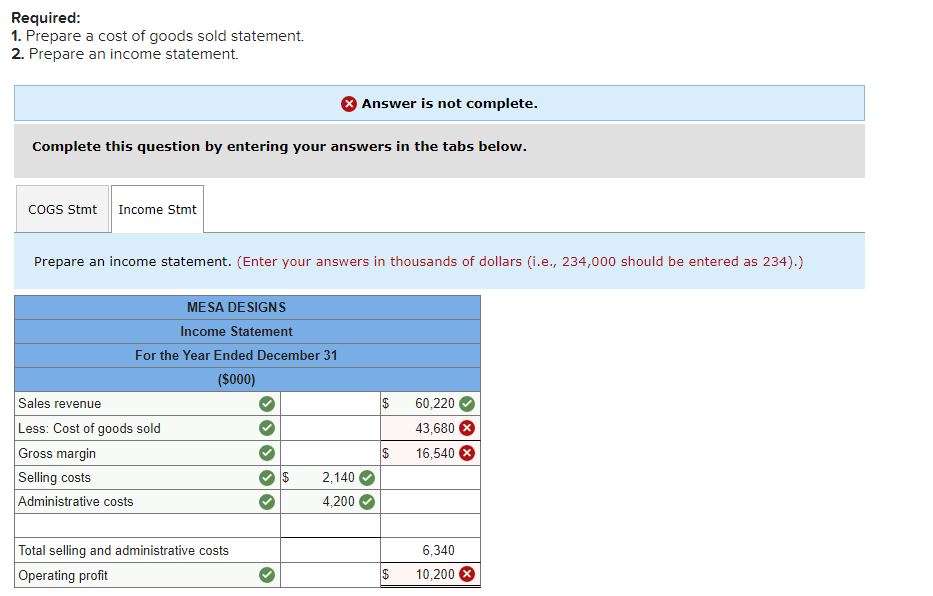
Task: Click the green checkmark next to Sales revenue label
Action: 267,404
